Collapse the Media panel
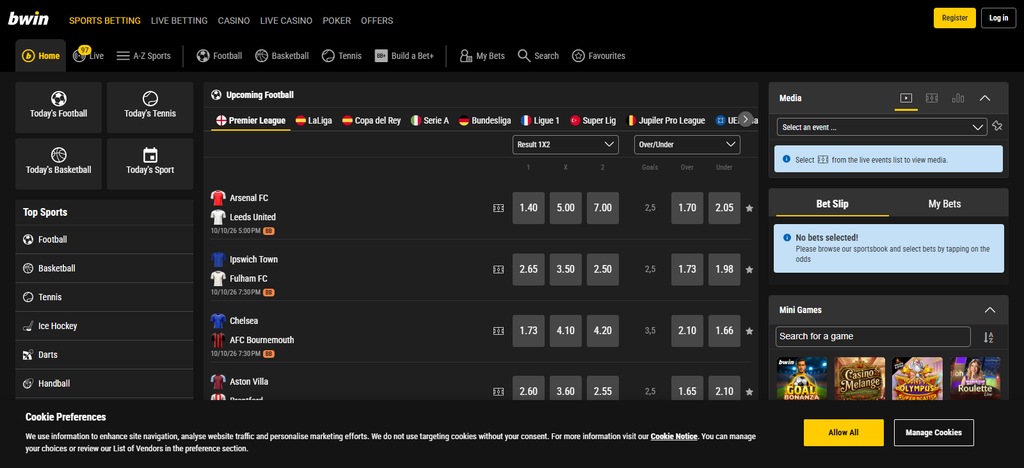This screenshot has width=1024, height=468. coord(985,98)
